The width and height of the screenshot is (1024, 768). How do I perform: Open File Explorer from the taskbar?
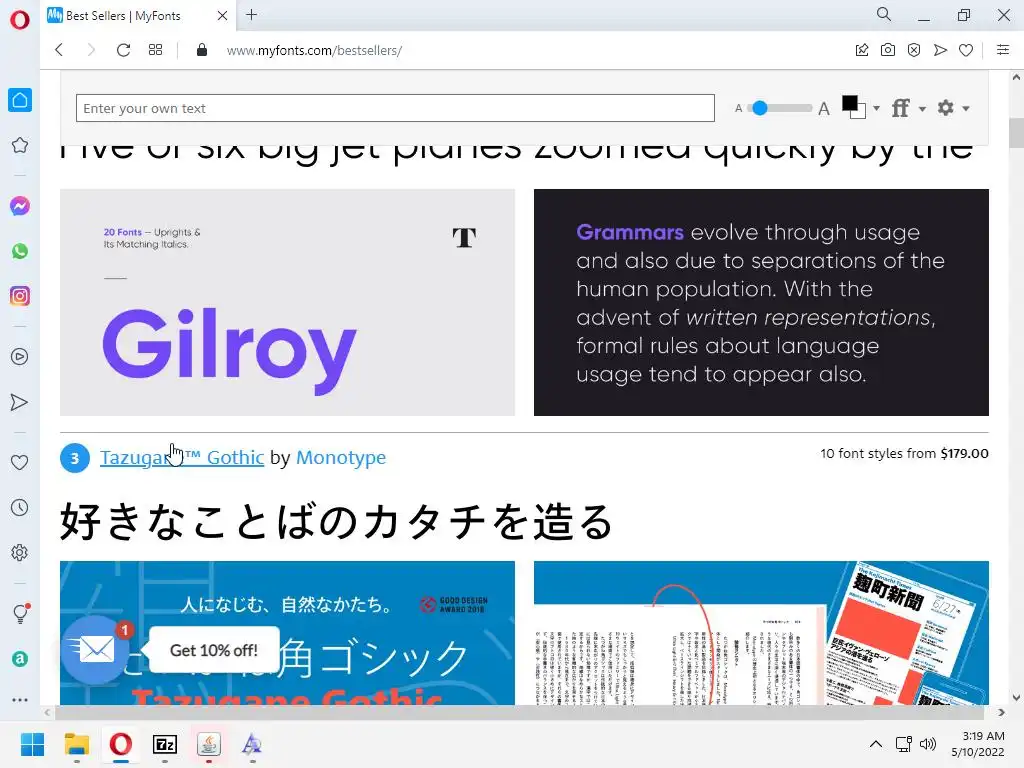[76, 744]
